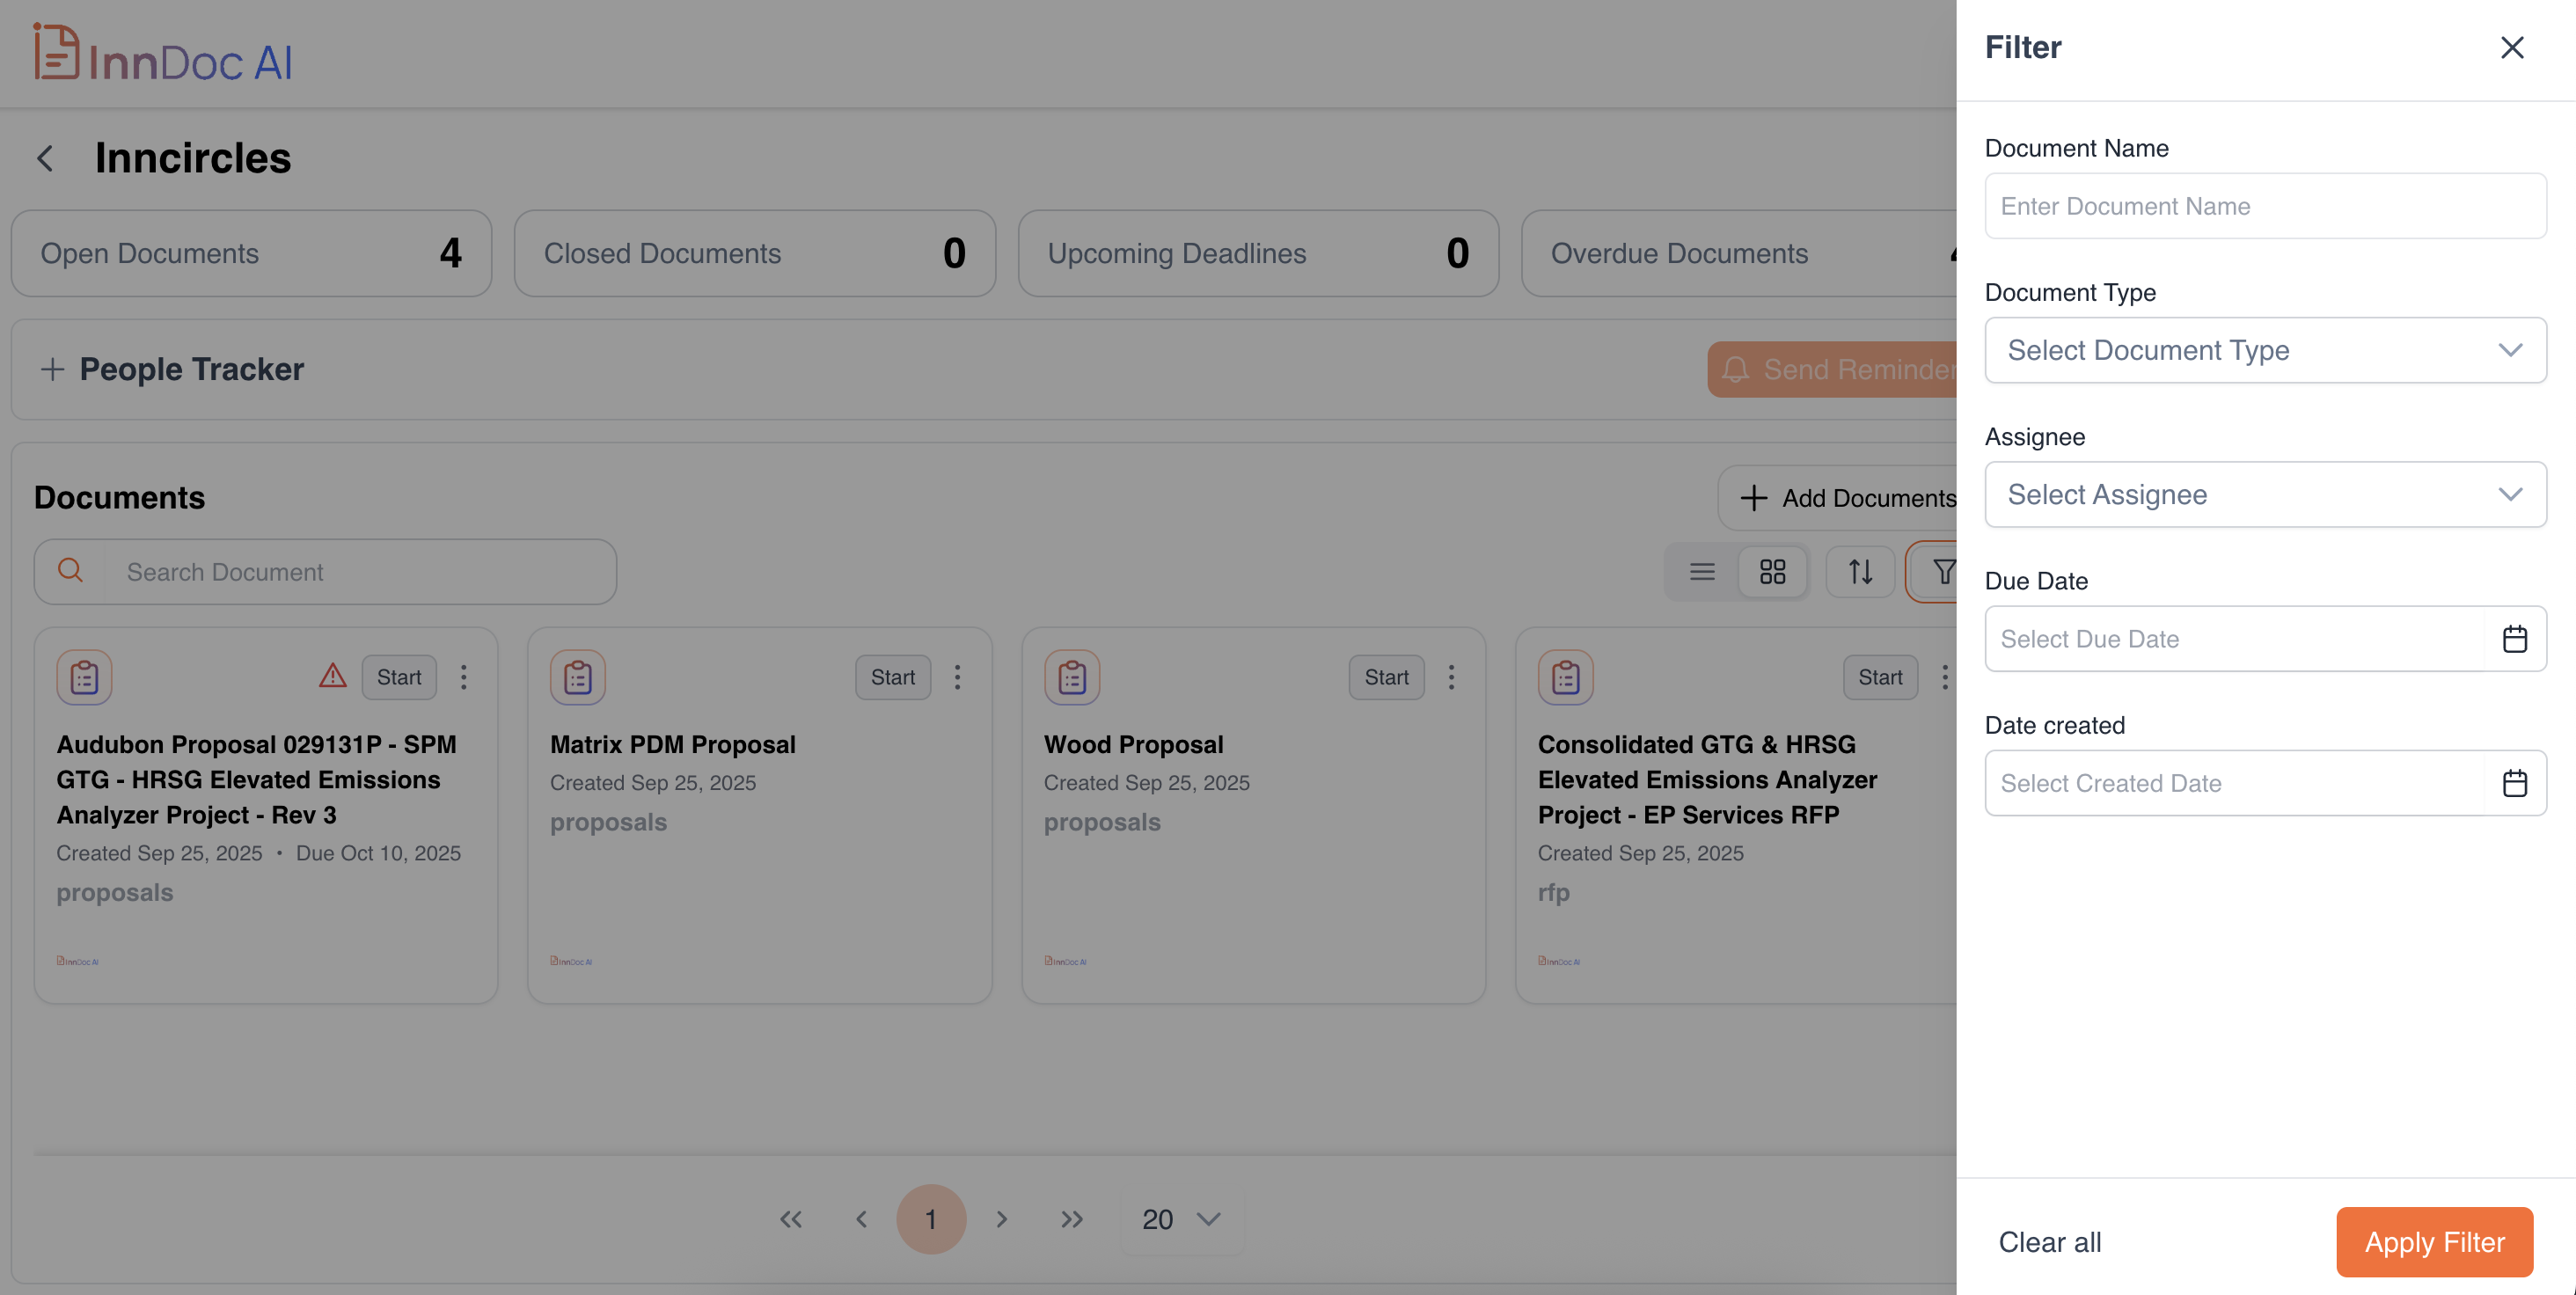Close the Filter panel
The width and height of the screenshot is (2576, 1295).
(x=2511, y=47)
